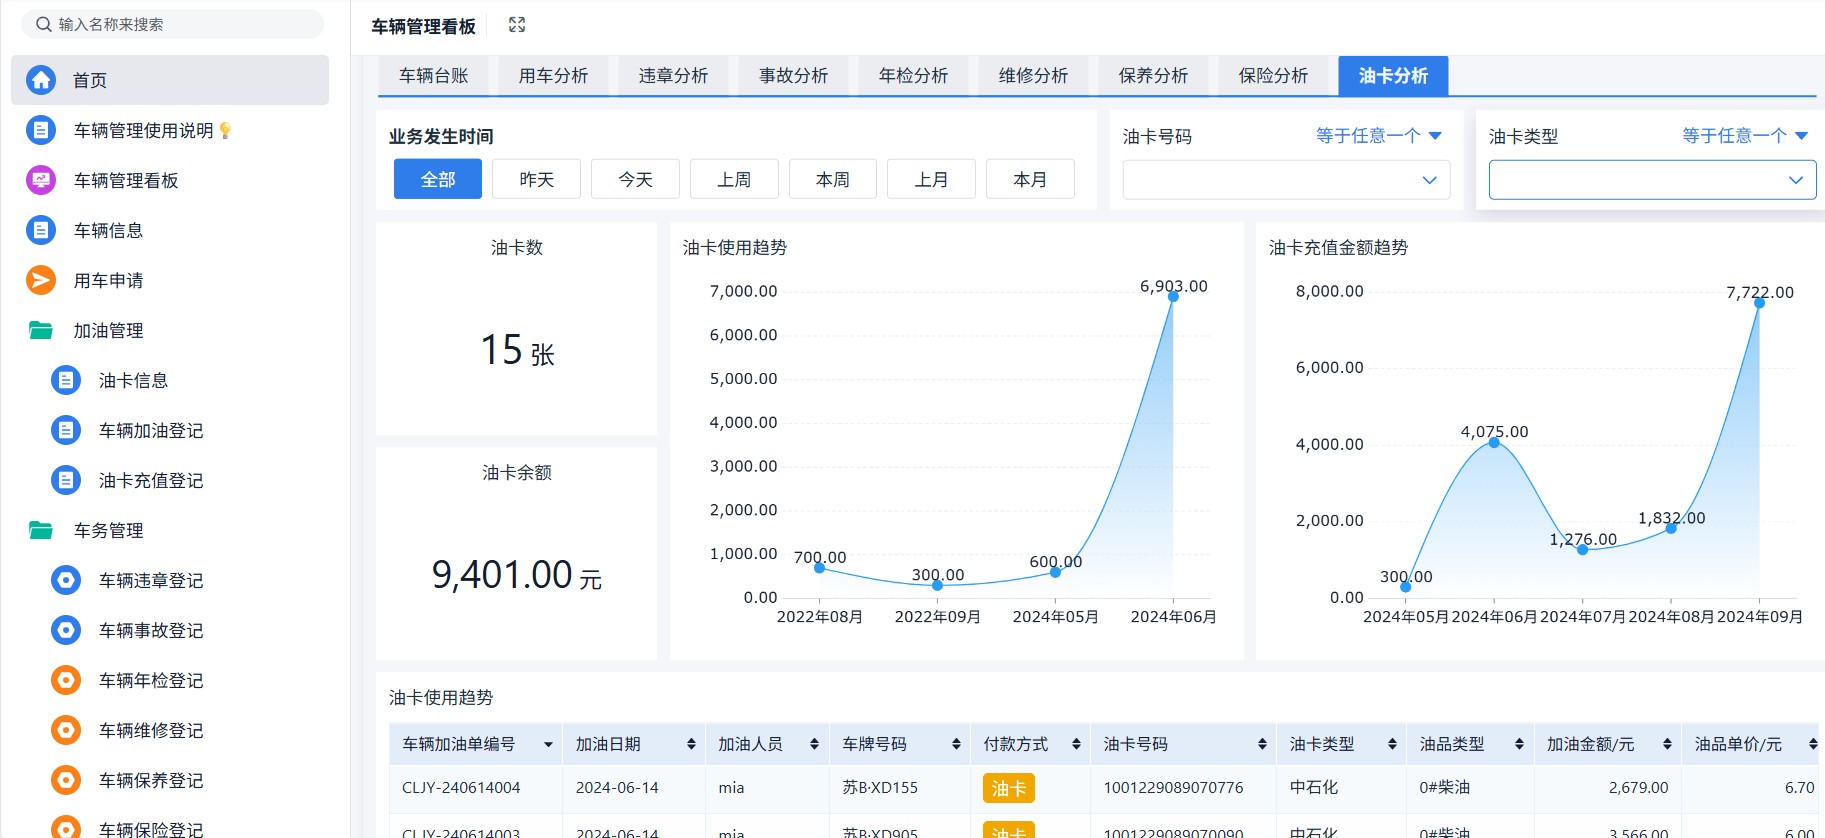Sort the 油卡类型 column
Screen dimensions: 1825x838
[x=1392, y=744]
